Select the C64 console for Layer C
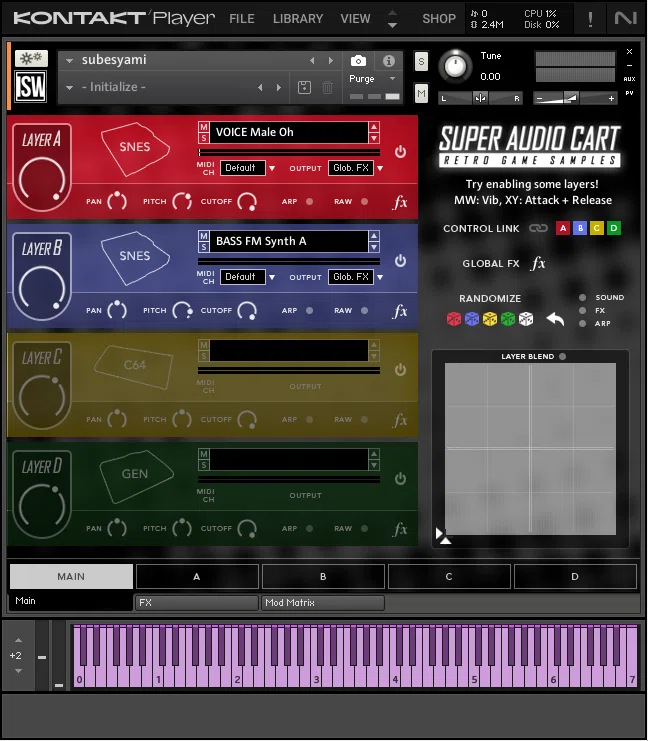This screenshot has width=648, height=741. 134,366
